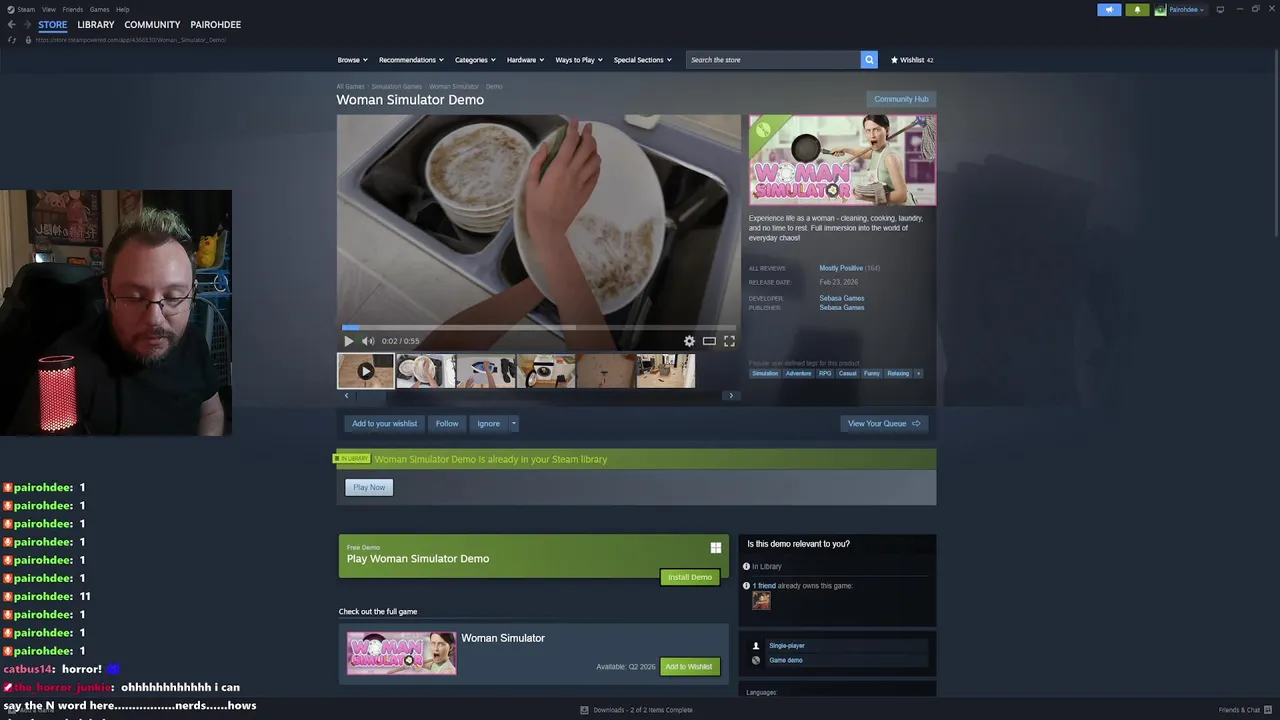This screenshot has width=1280, height=720.
Task: Click the Steam announcements megaphone icon
Action: 1109,9
